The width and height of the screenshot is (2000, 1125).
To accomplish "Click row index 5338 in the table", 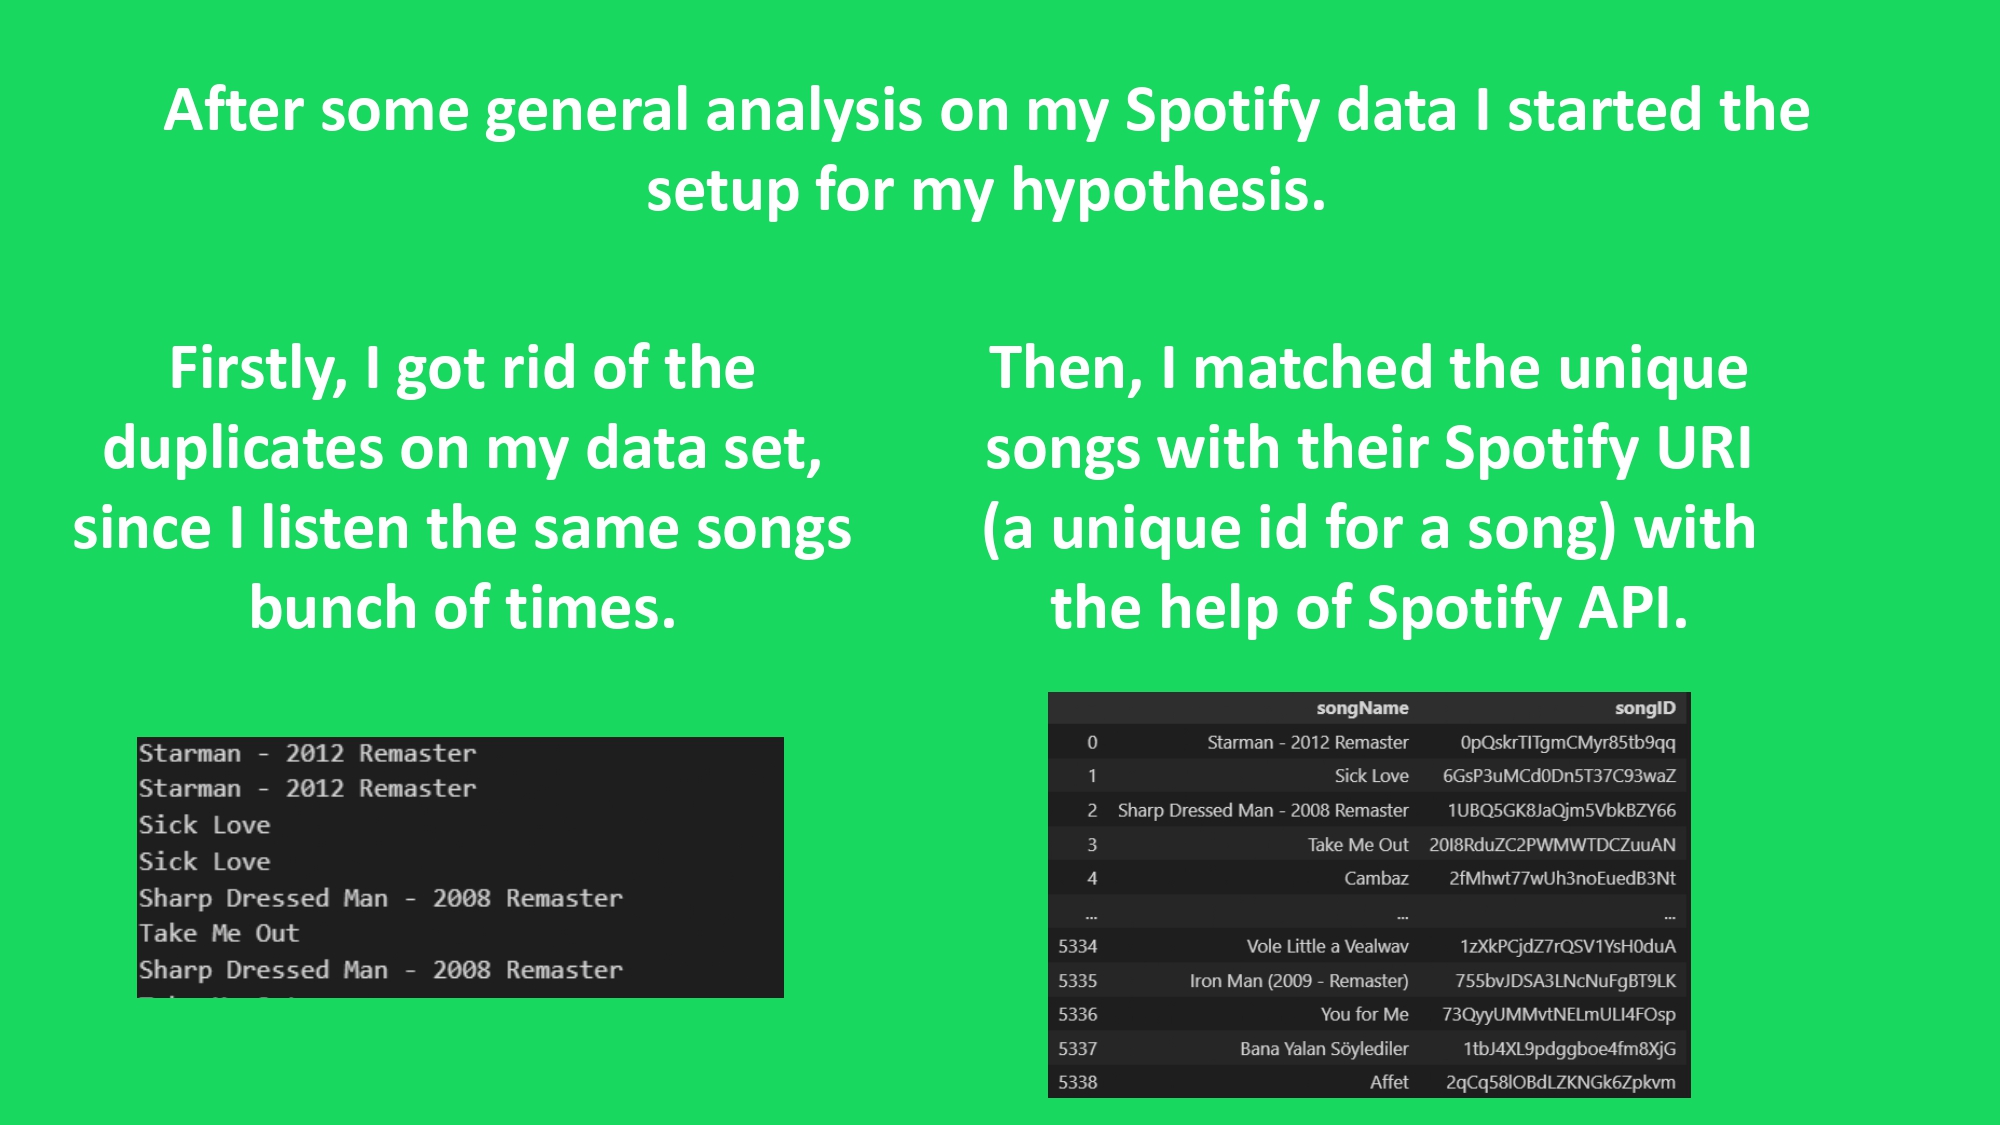I will (x=1077, y=1082).
